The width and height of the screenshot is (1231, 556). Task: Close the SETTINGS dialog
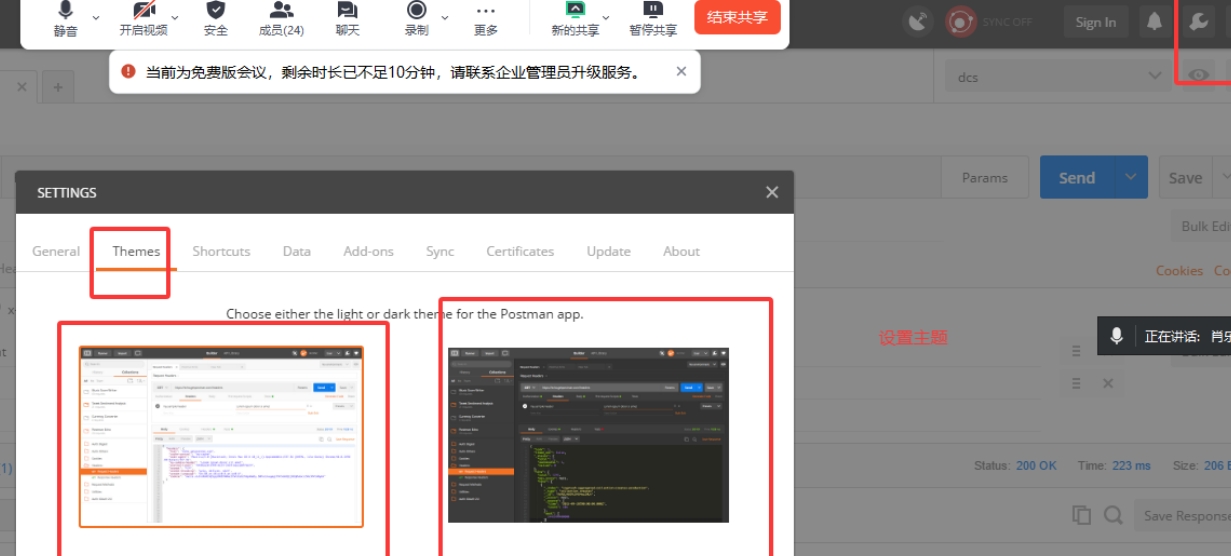771,192
